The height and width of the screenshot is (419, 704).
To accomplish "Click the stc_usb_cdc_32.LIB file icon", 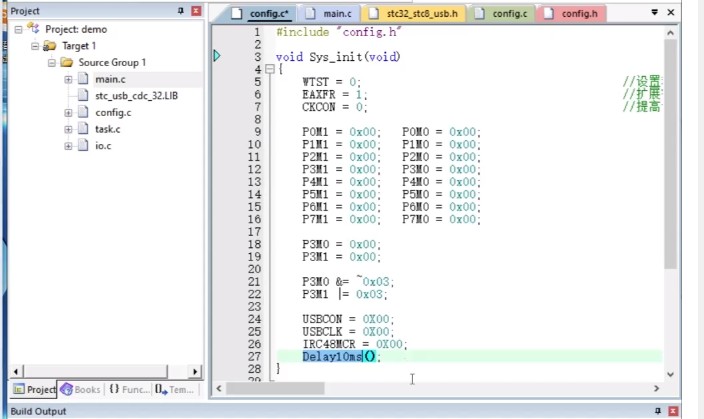I will tap(83, 95).
